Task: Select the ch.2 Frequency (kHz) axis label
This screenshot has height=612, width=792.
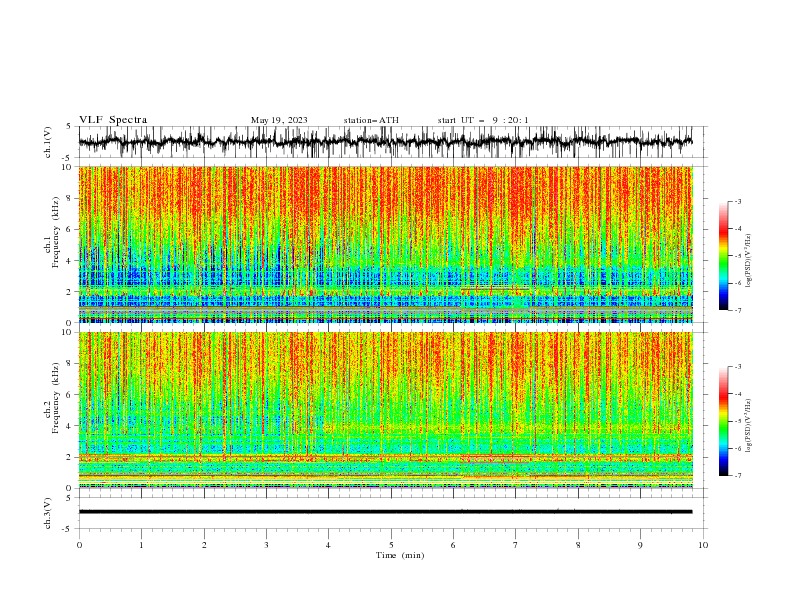Action: (x=53, y=398)
